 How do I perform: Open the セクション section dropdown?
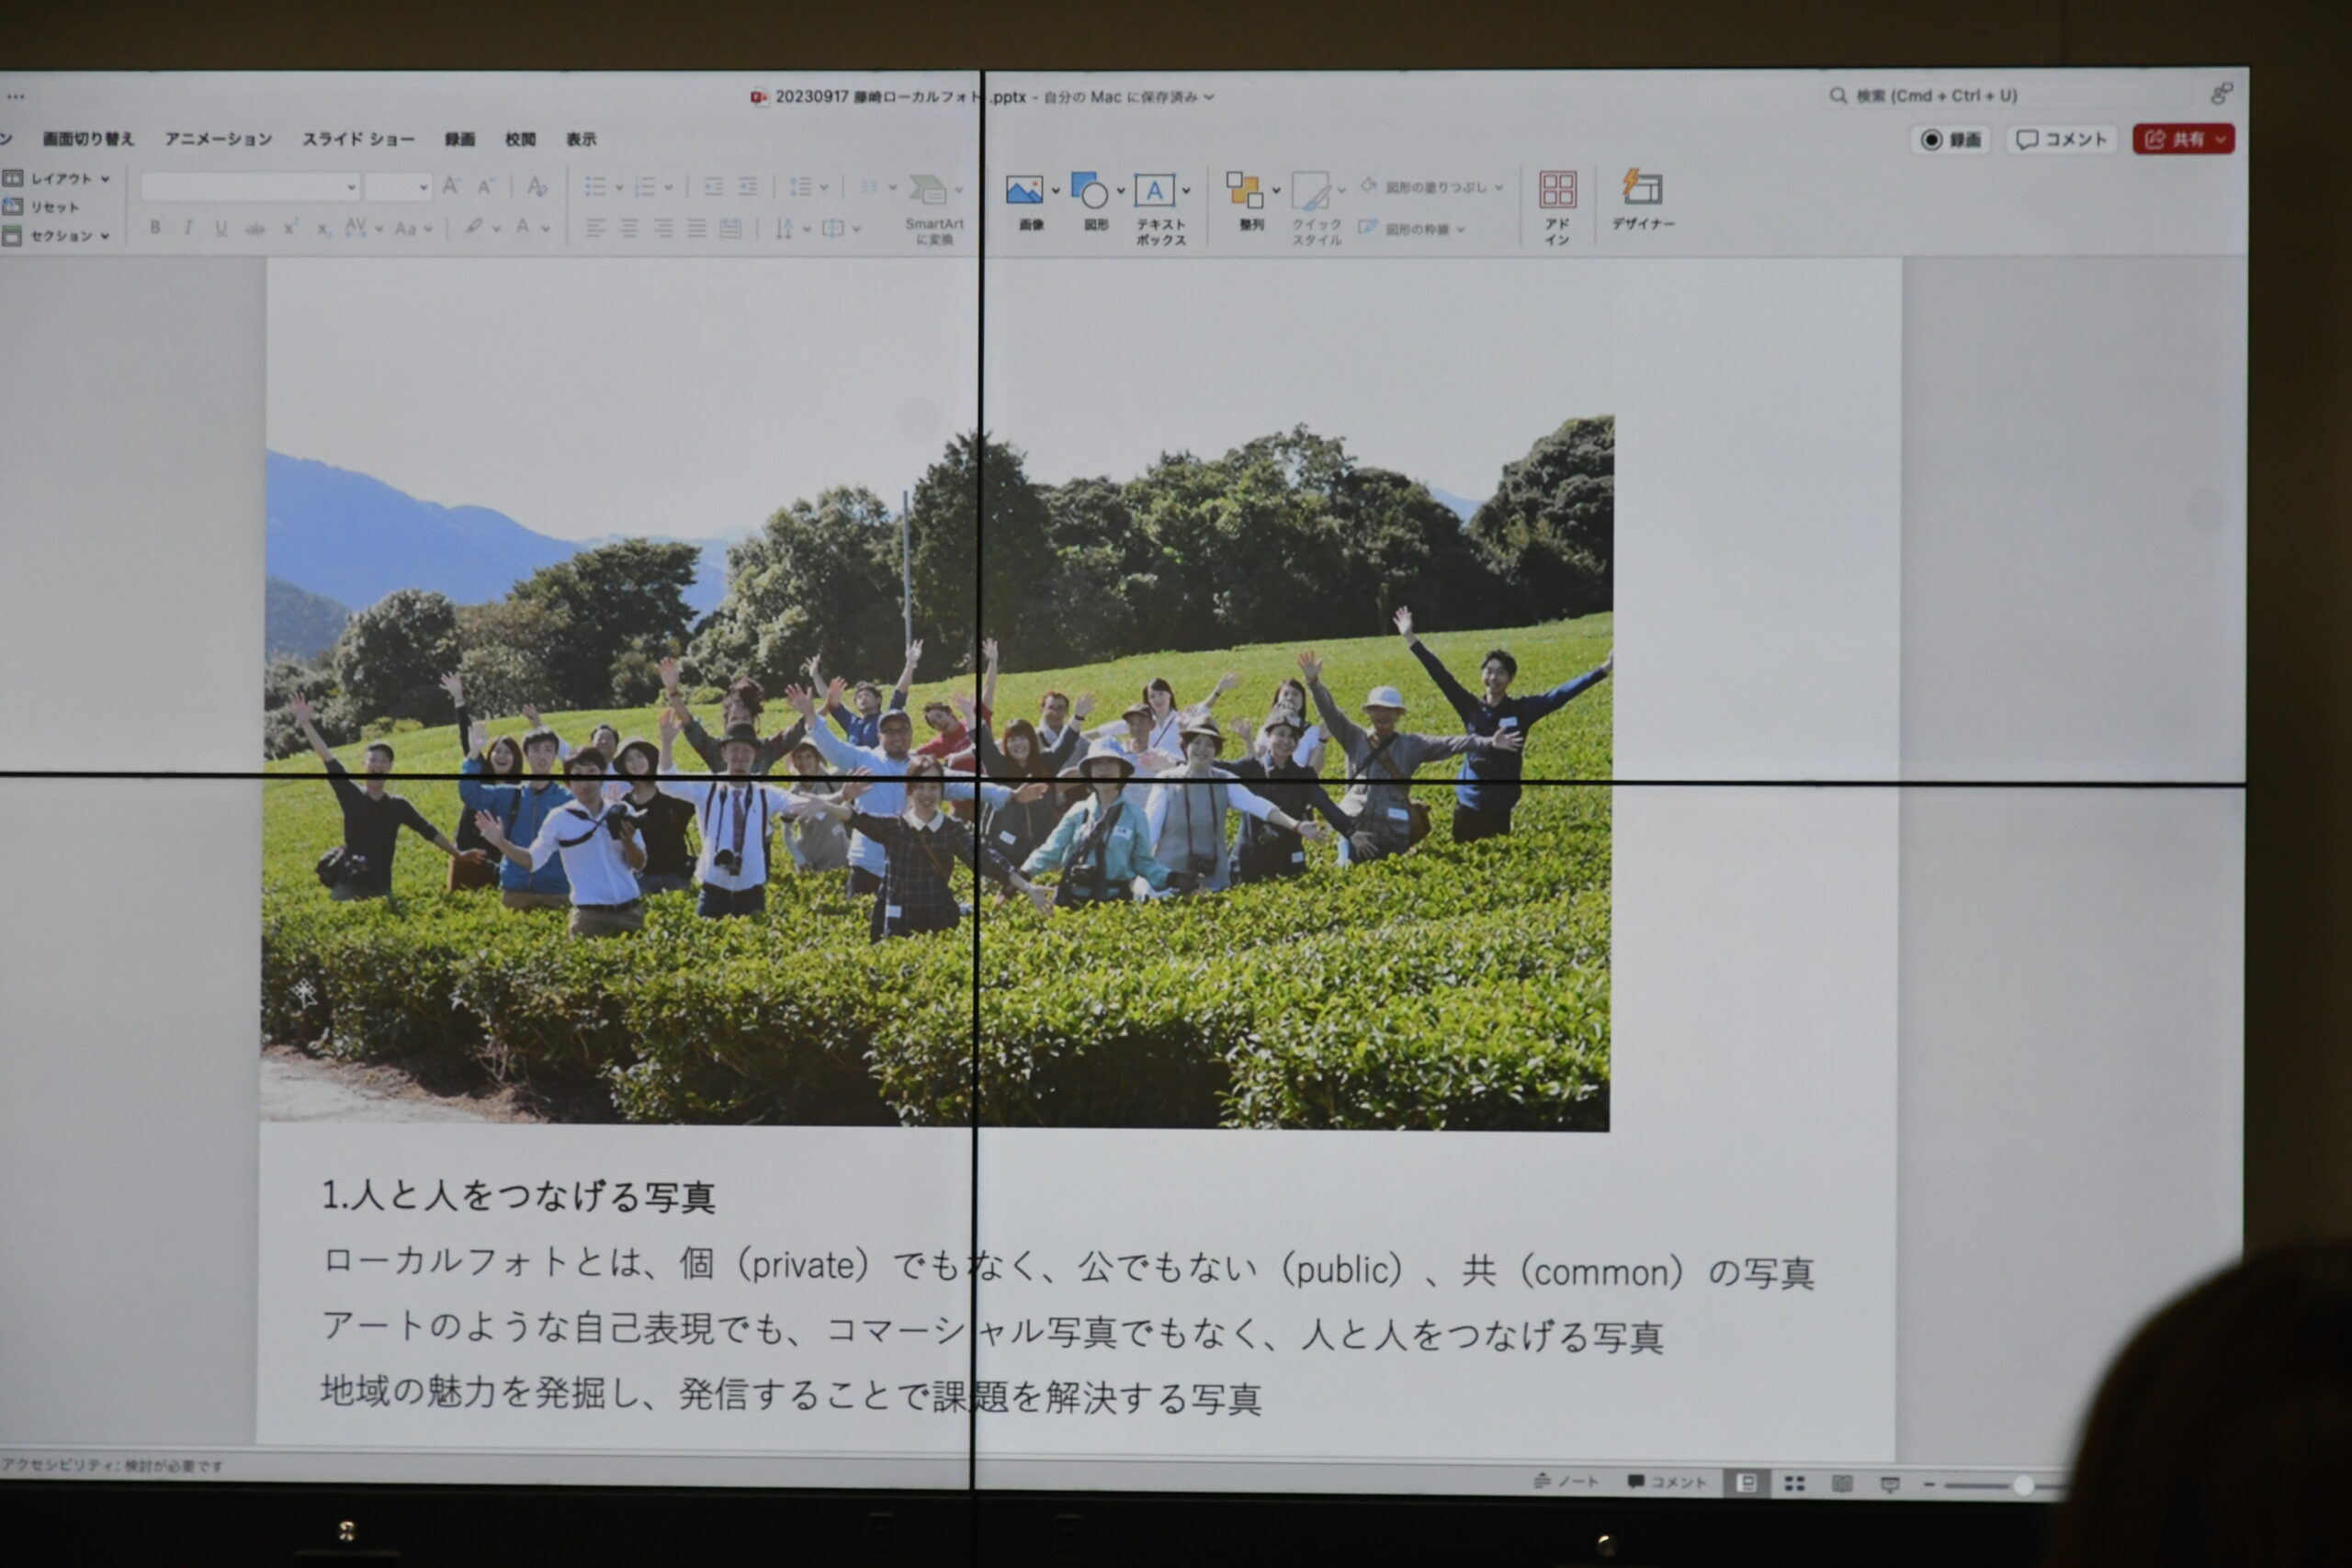[x=57, y=236]
